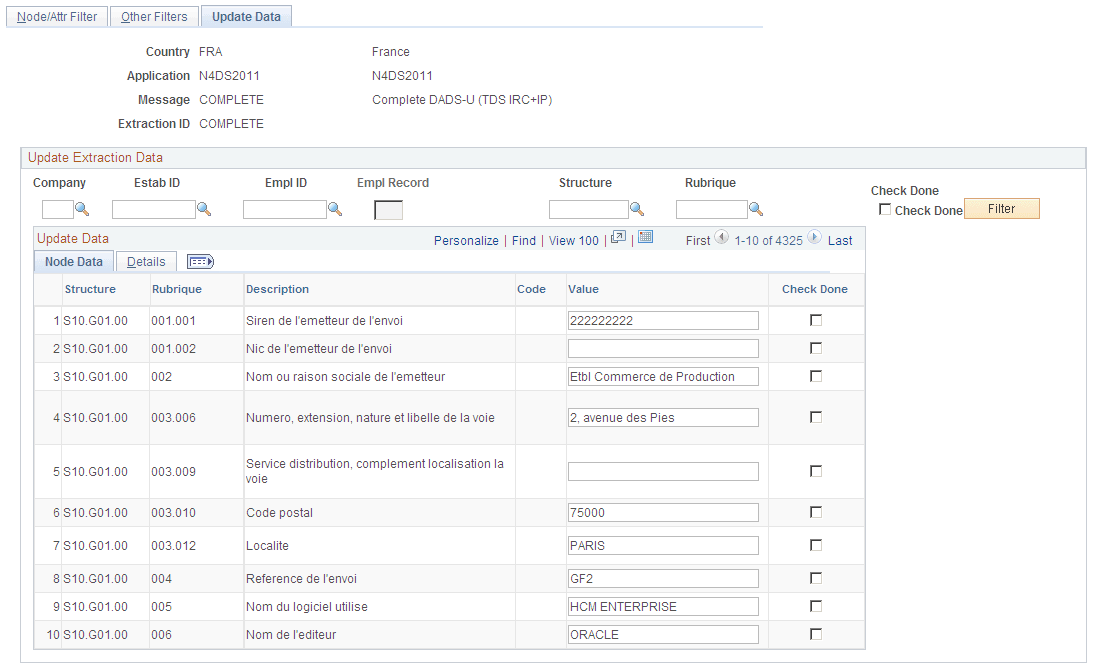Go to Last rows link
This screenshot has width=1095, height=670.
[840, 240]
